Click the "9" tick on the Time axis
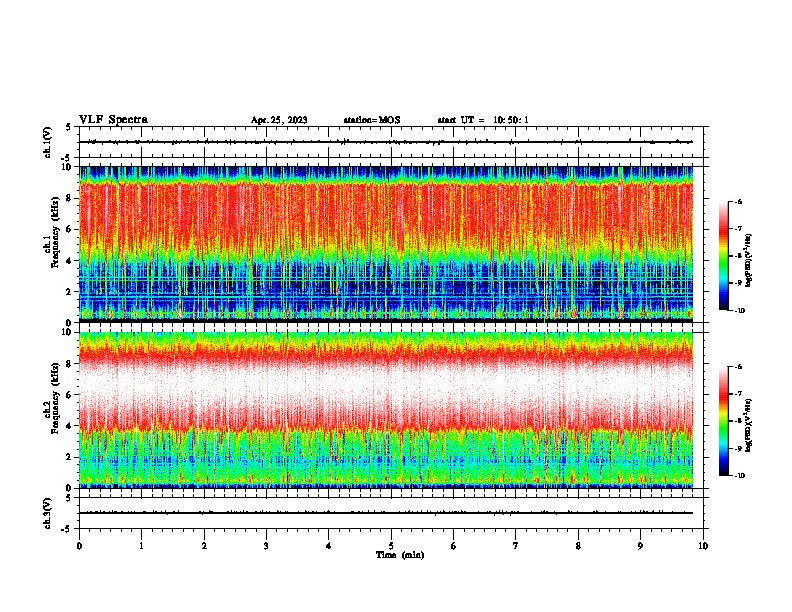 (640, 546)
